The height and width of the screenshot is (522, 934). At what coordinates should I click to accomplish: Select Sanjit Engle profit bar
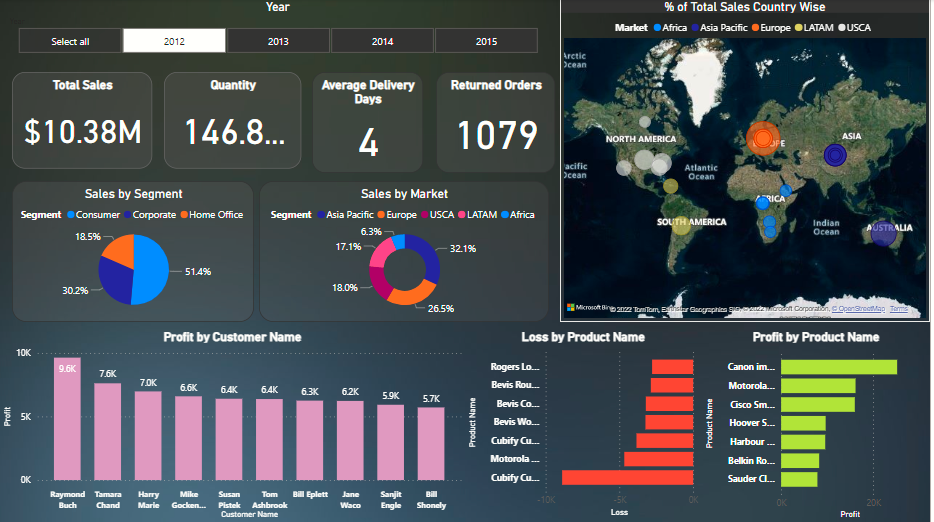[x=391, y=442]
